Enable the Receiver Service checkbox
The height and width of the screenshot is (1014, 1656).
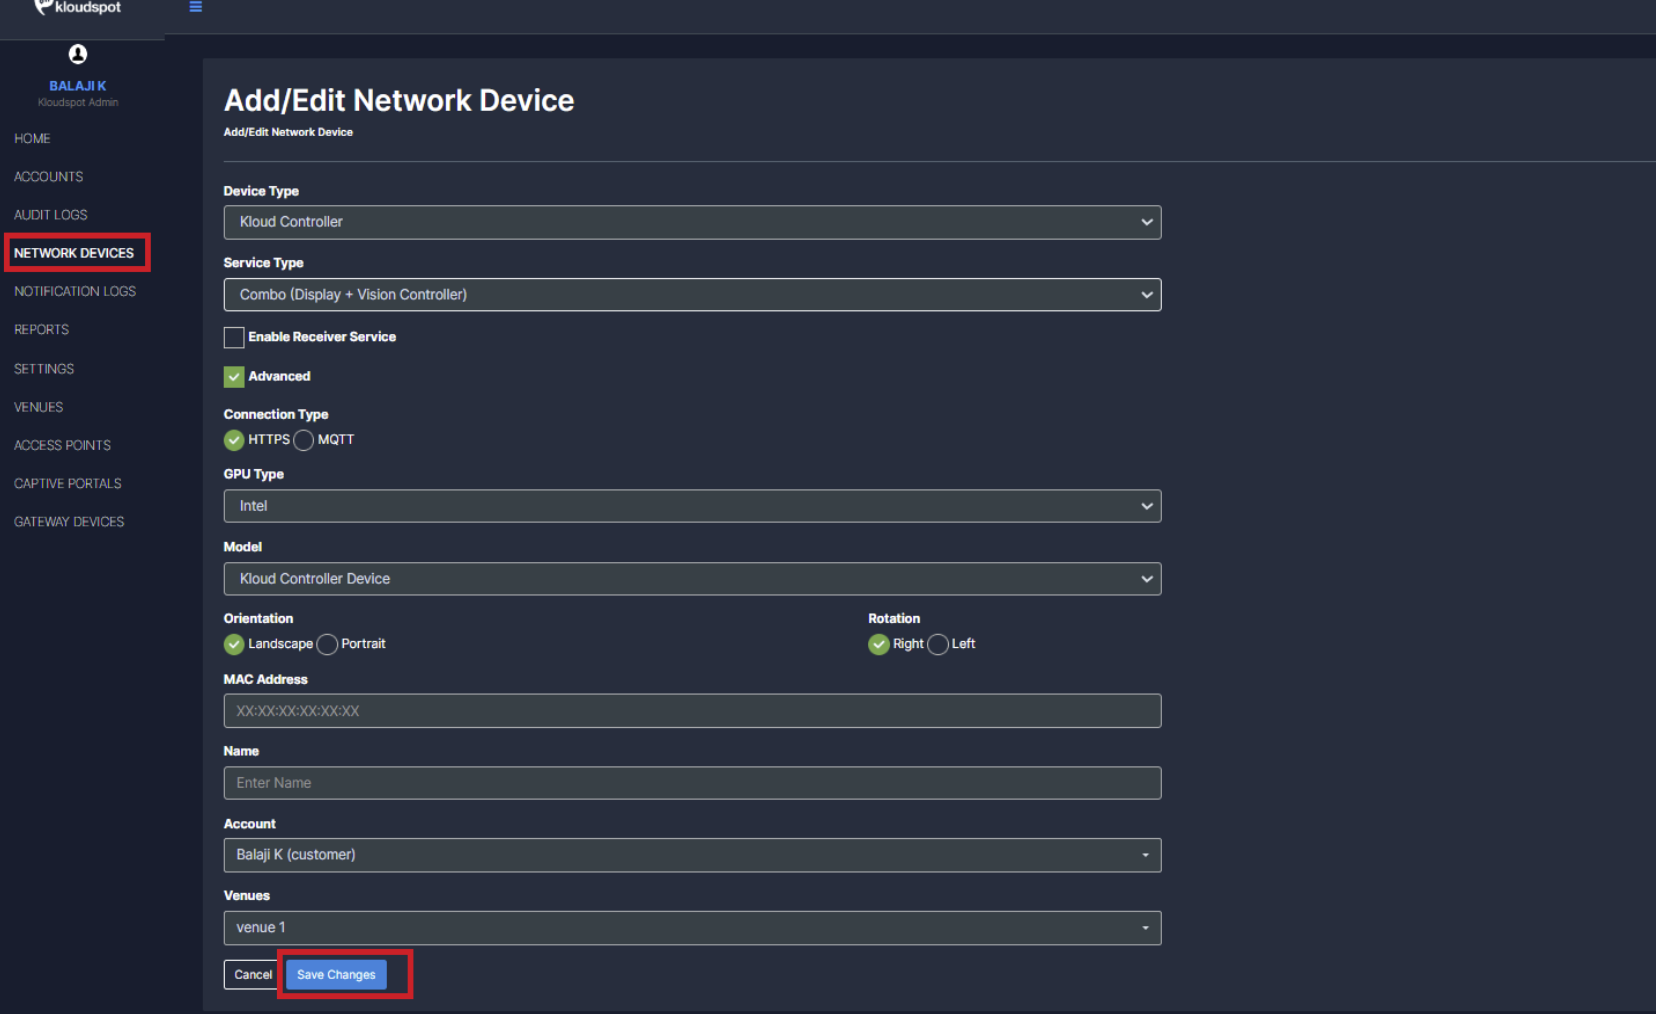click(x=234, y=338)
